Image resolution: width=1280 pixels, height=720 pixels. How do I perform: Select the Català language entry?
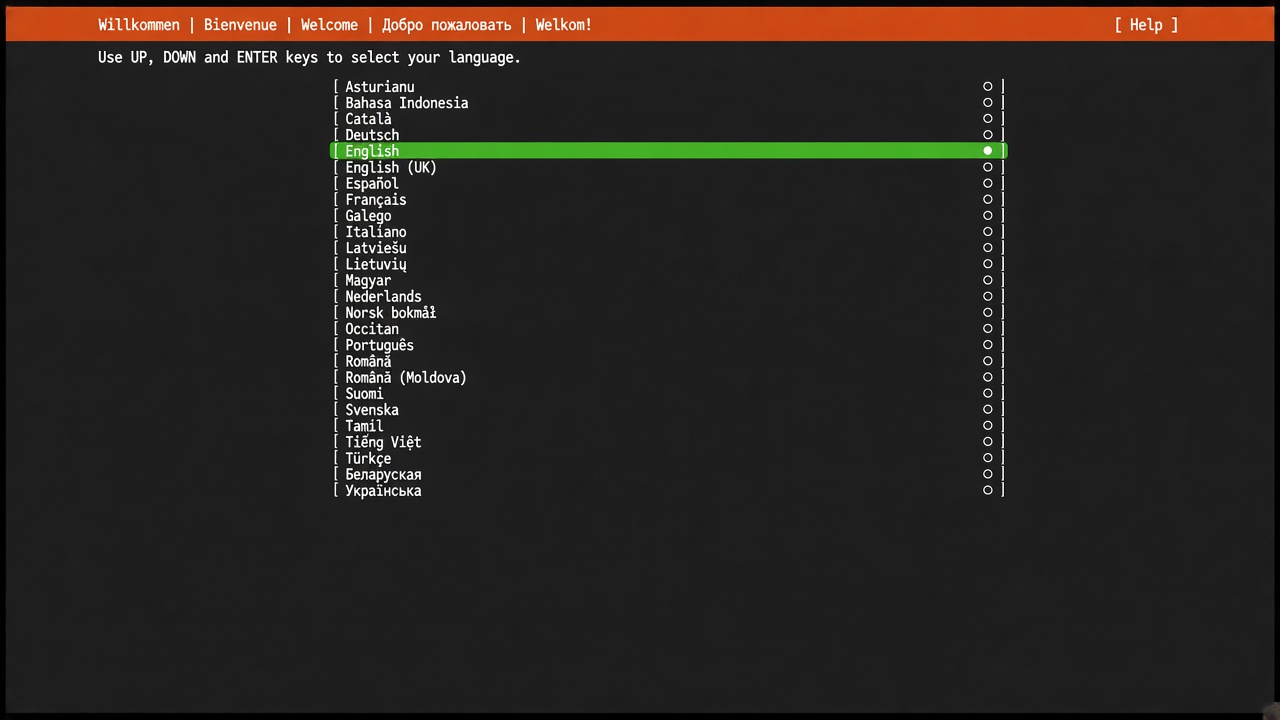(x=668, y=119)
